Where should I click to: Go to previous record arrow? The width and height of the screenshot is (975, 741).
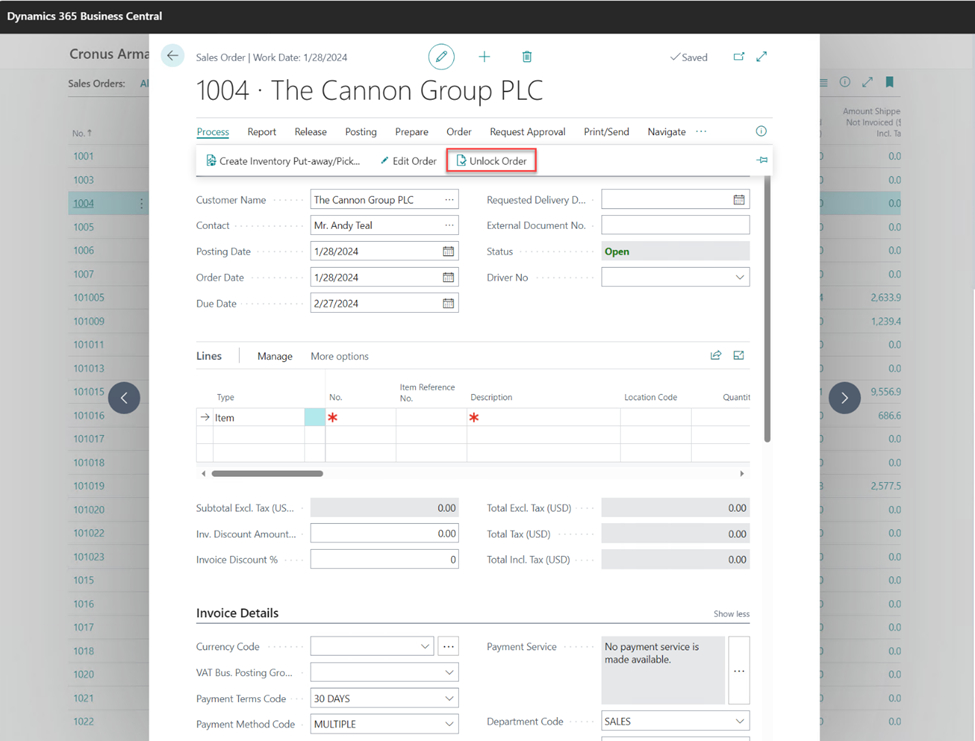pos(124,398)
